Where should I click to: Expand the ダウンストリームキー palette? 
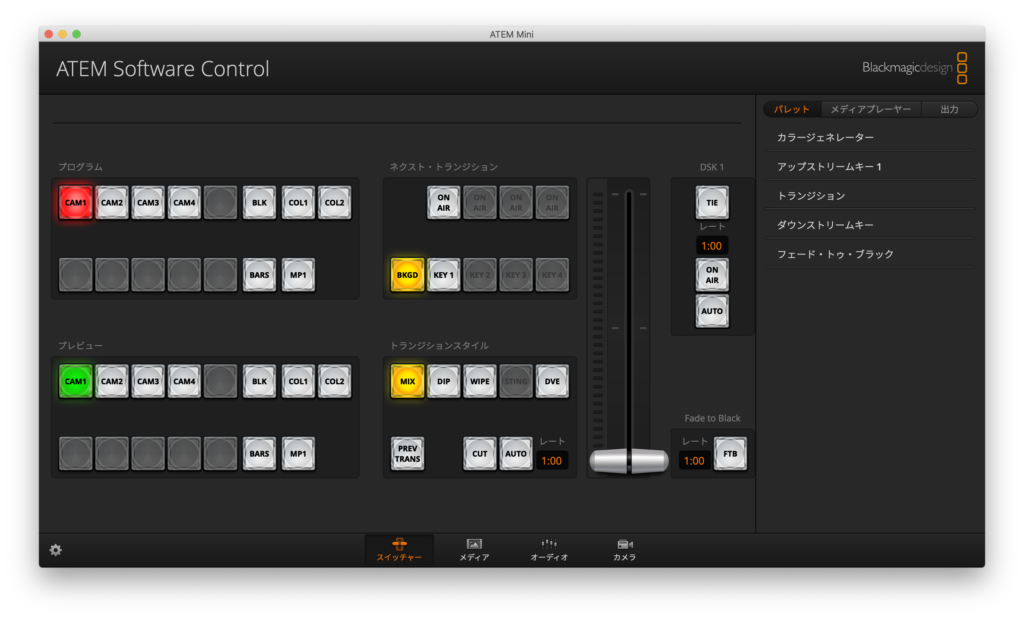tap(870, 225)
